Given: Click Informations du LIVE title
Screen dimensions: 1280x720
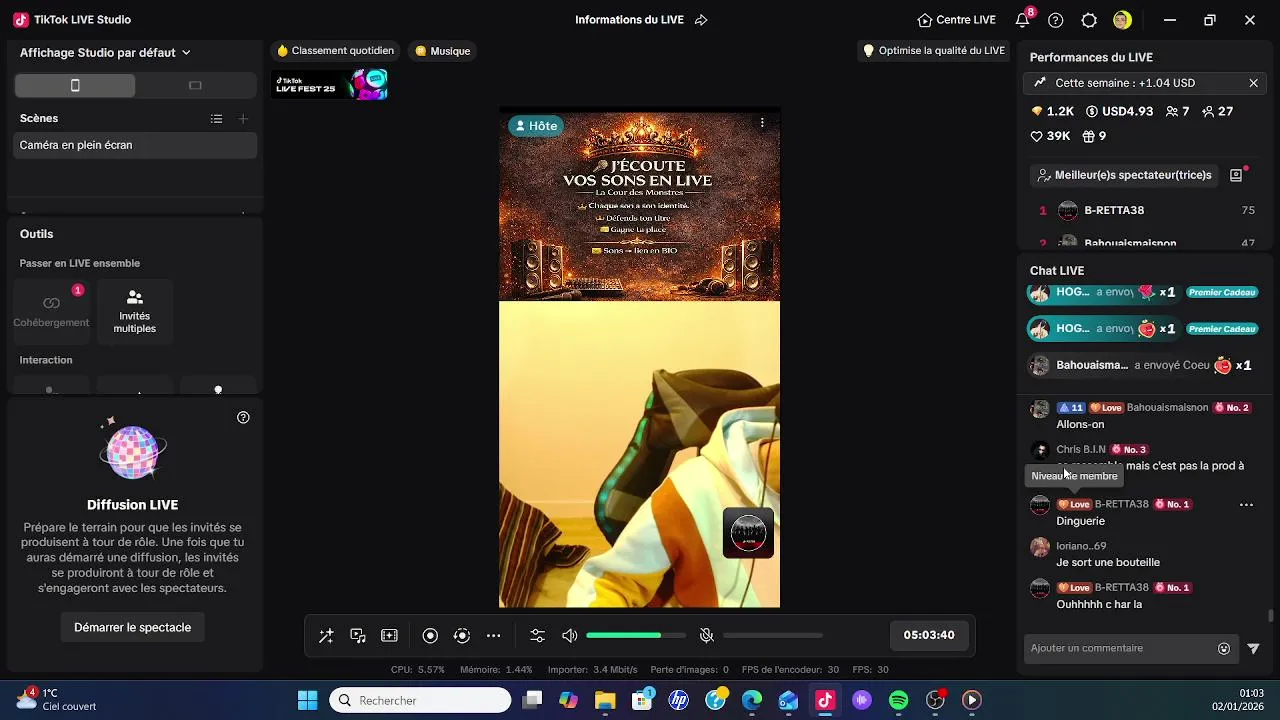Looking at the screenshot, I should click(x=629, y=20).
